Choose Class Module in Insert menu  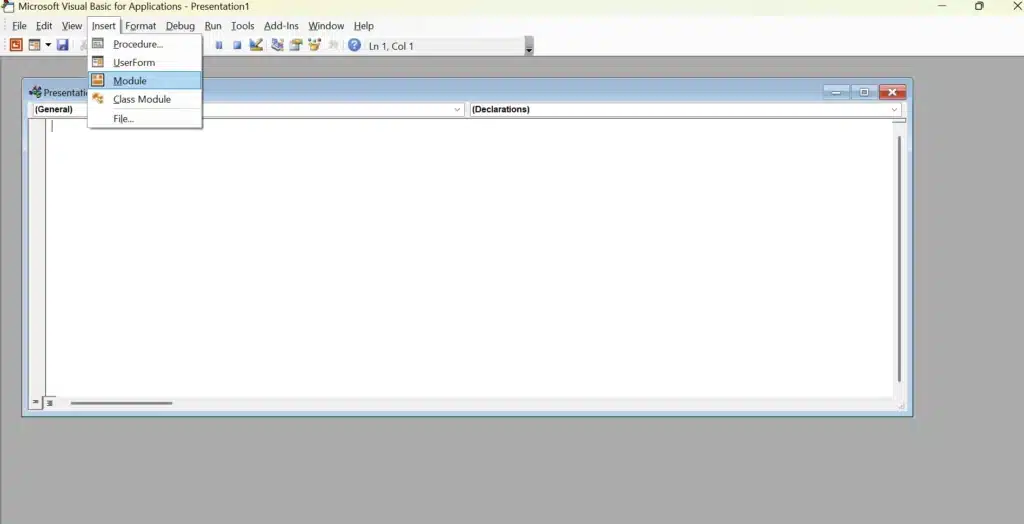tap(141, 99)
